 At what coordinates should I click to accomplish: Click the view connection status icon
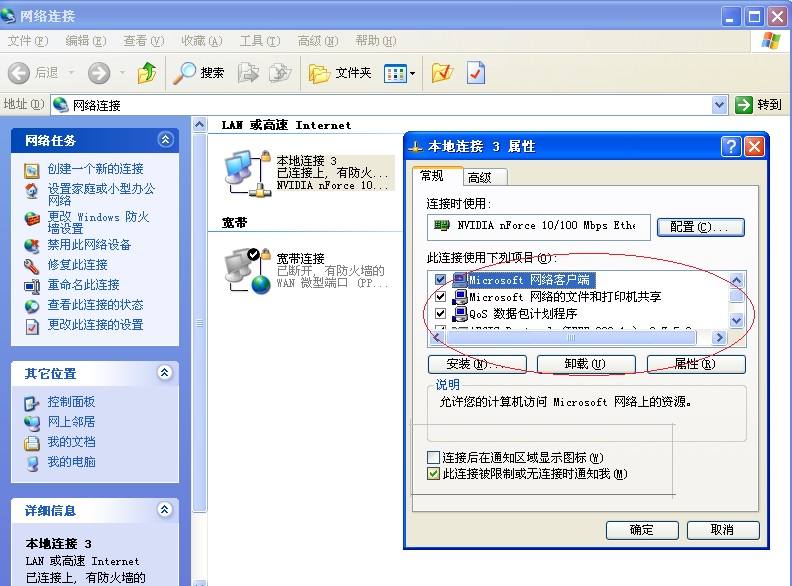(32, 306)
